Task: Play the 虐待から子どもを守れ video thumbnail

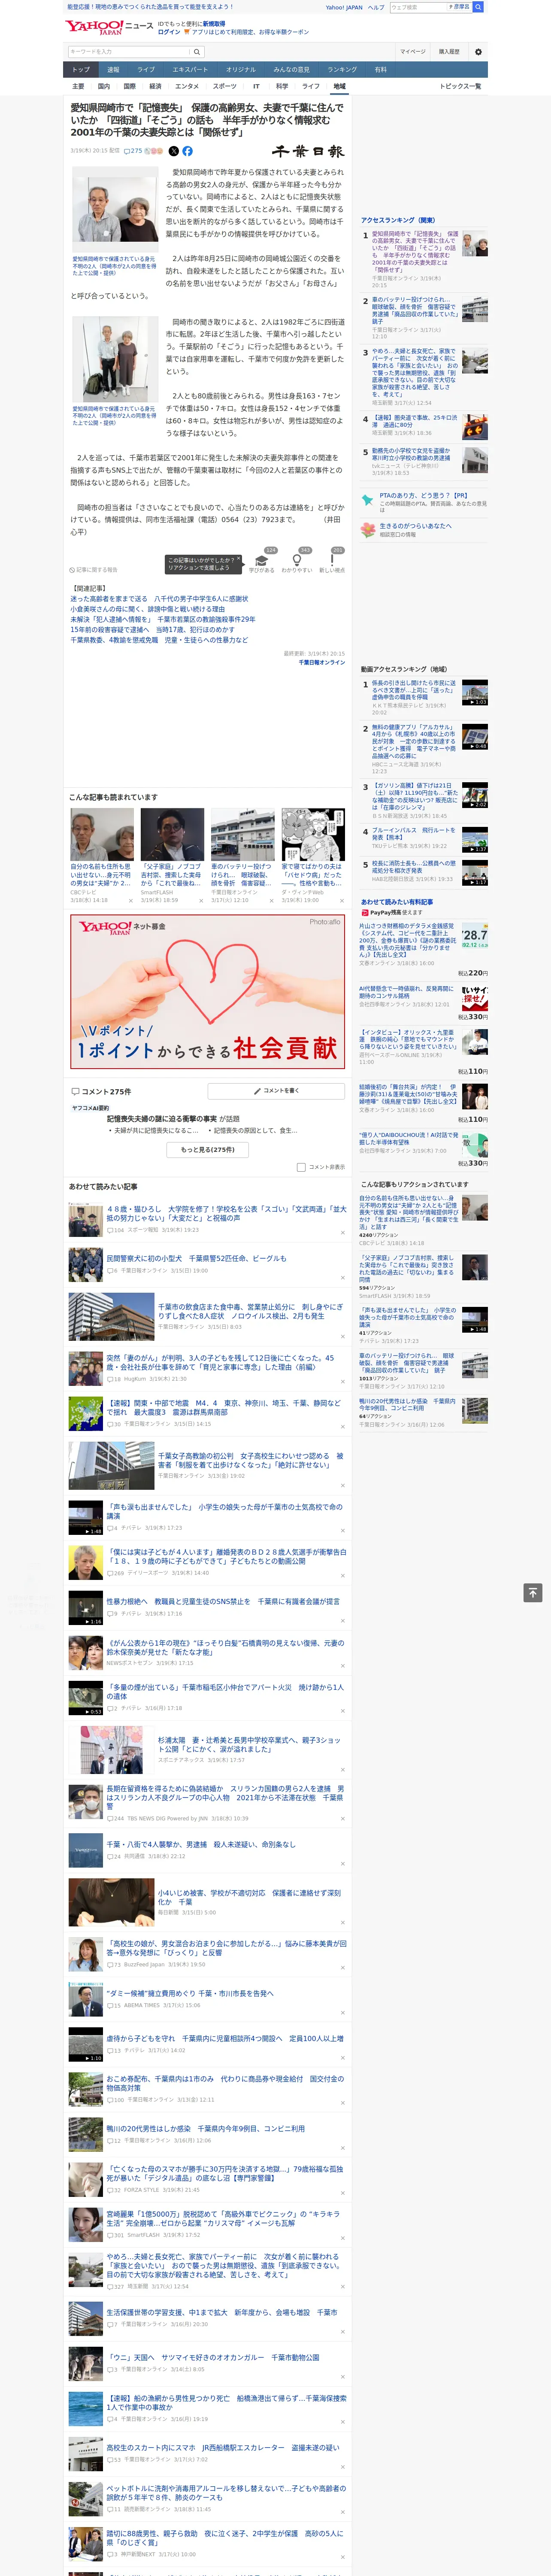Action: coord(85,2044)
